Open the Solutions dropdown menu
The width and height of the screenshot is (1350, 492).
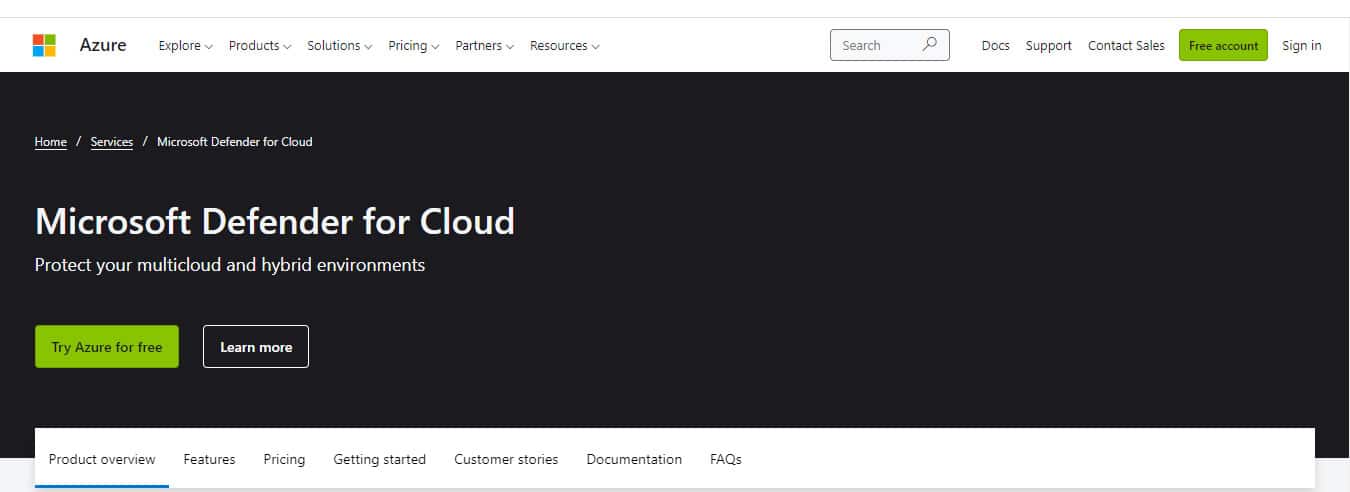point(340,45)
